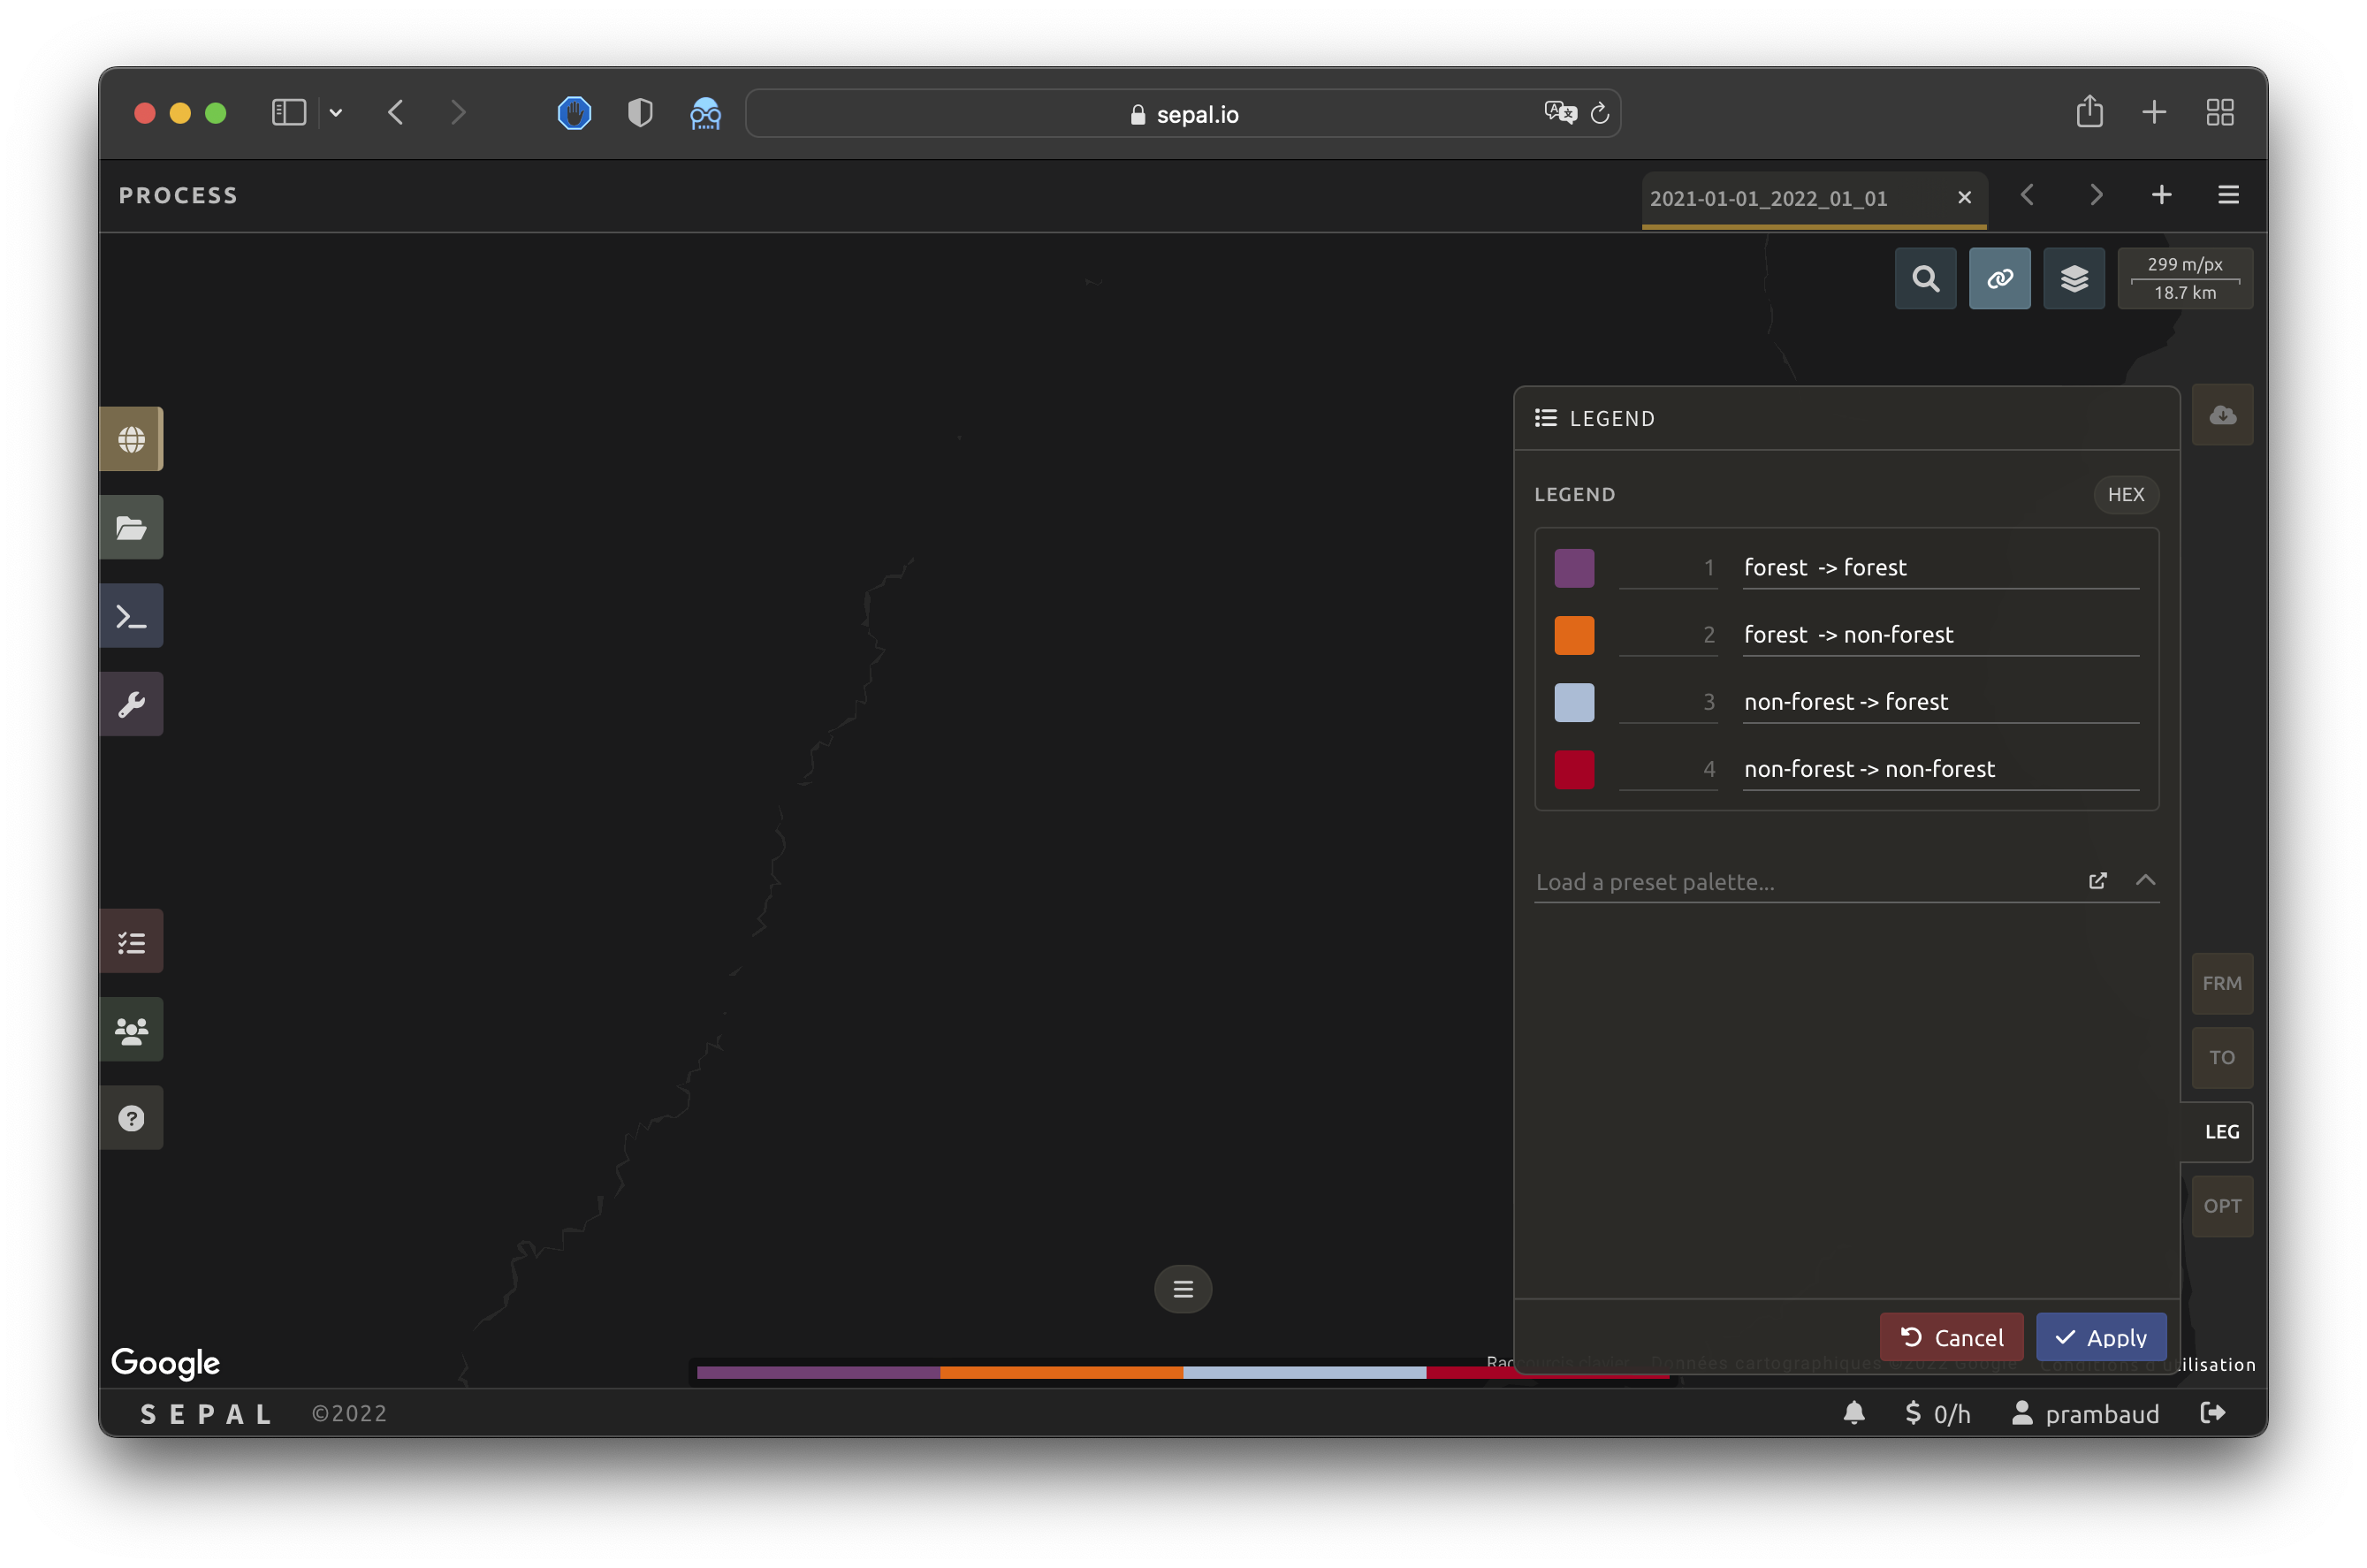Screen dimensions: 2367x1568
Task: Click the Apply button
Action: [x=2100, y=1337]
